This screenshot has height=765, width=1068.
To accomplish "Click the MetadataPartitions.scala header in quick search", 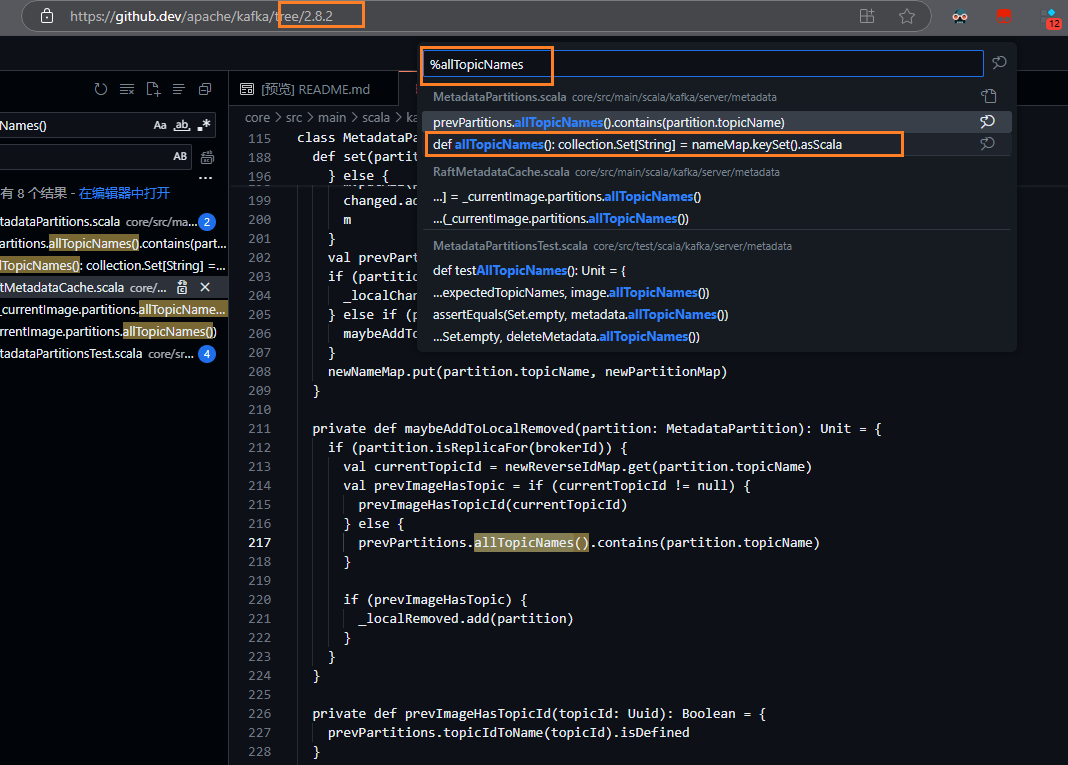I will [499, 97].
